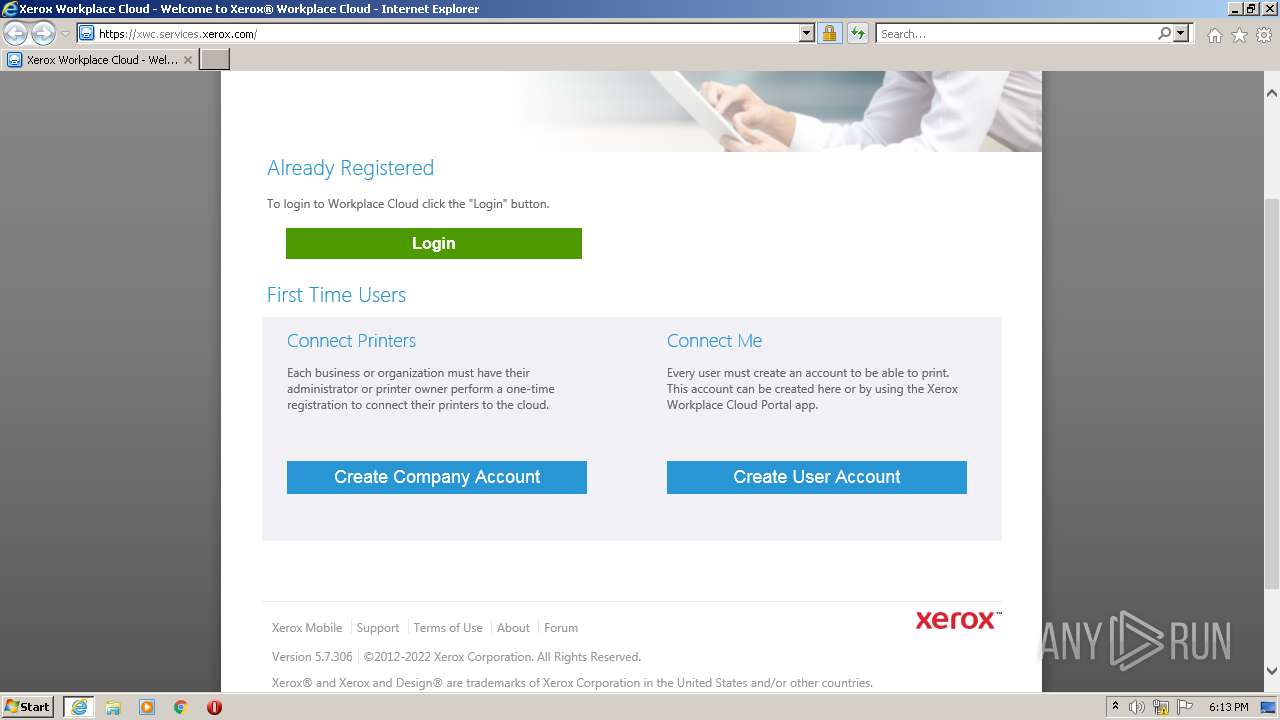Expand the address bar autocomplete dropdown

tap(807, 33)
